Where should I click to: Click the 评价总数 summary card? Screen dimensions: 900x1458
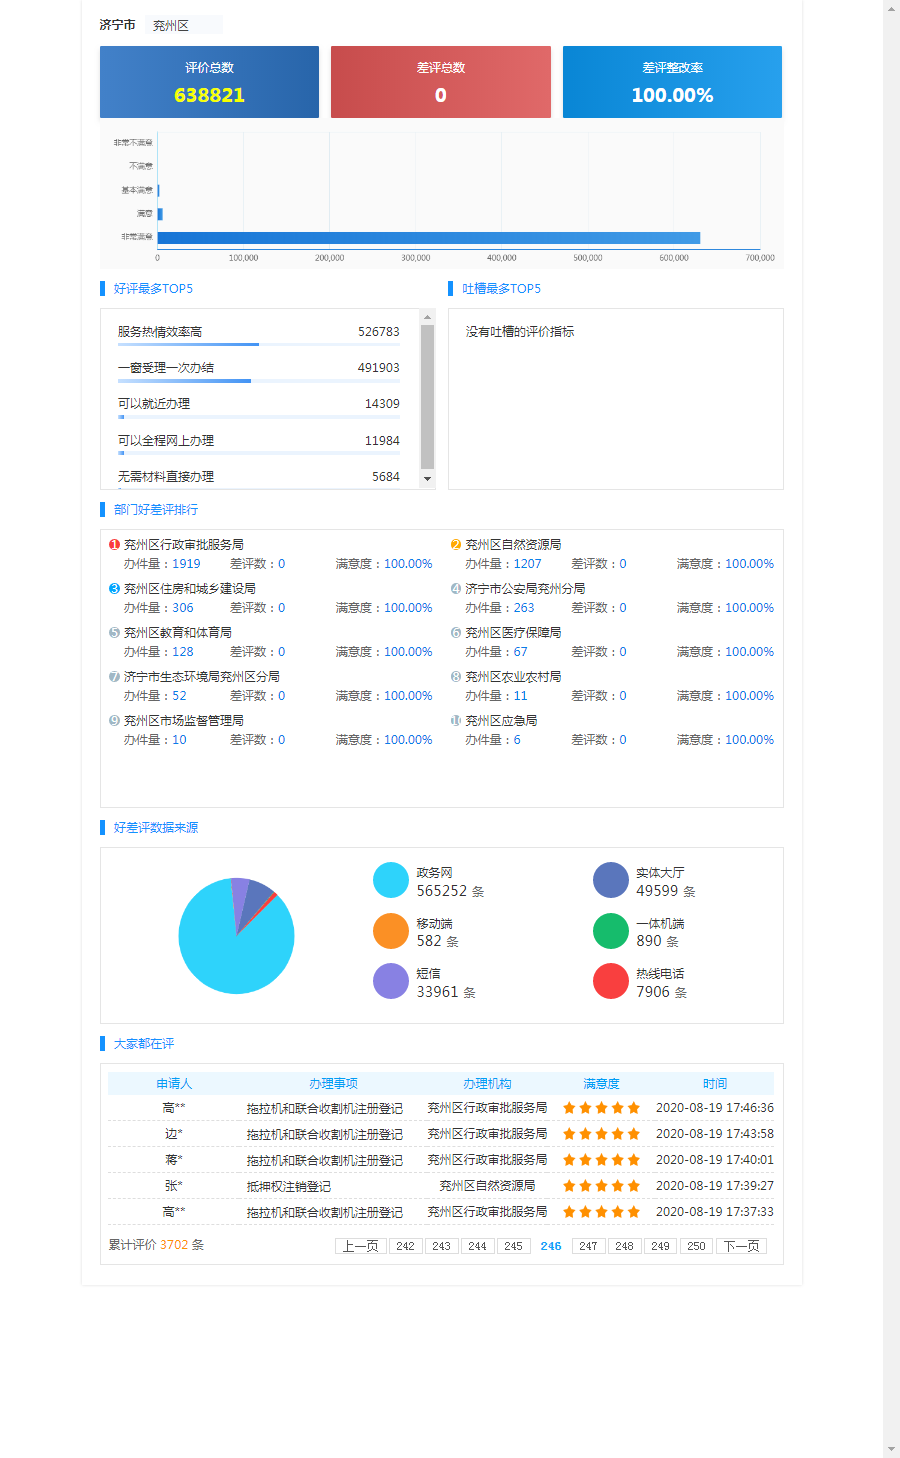(209, 82)
